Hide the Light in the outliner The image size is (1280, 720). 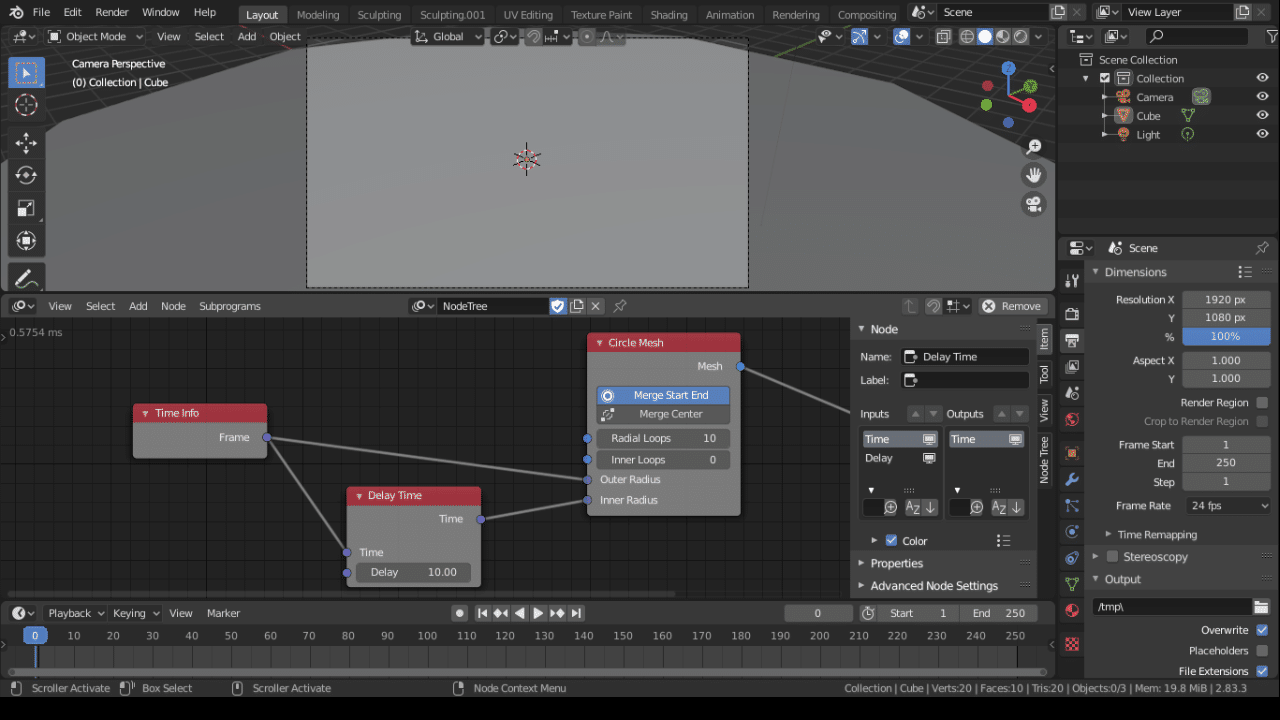(1262, 135)
